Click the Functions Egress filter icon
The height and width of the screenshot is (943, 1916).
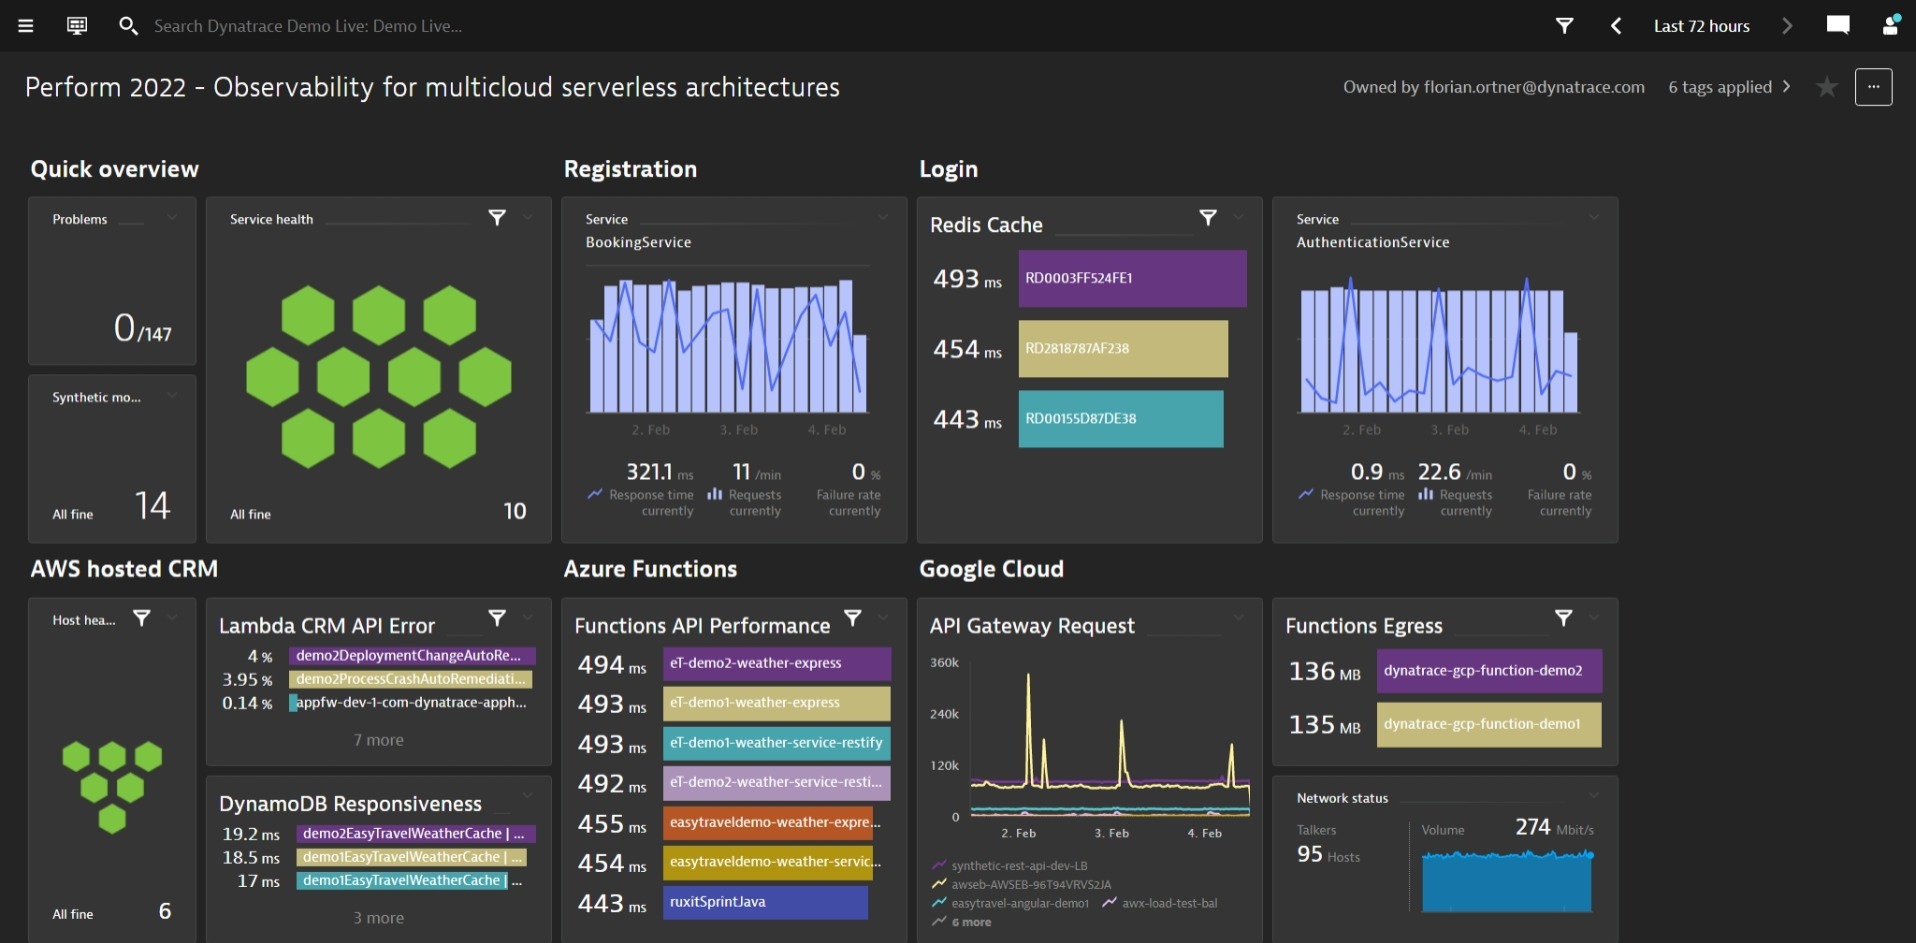(1564, 618)
